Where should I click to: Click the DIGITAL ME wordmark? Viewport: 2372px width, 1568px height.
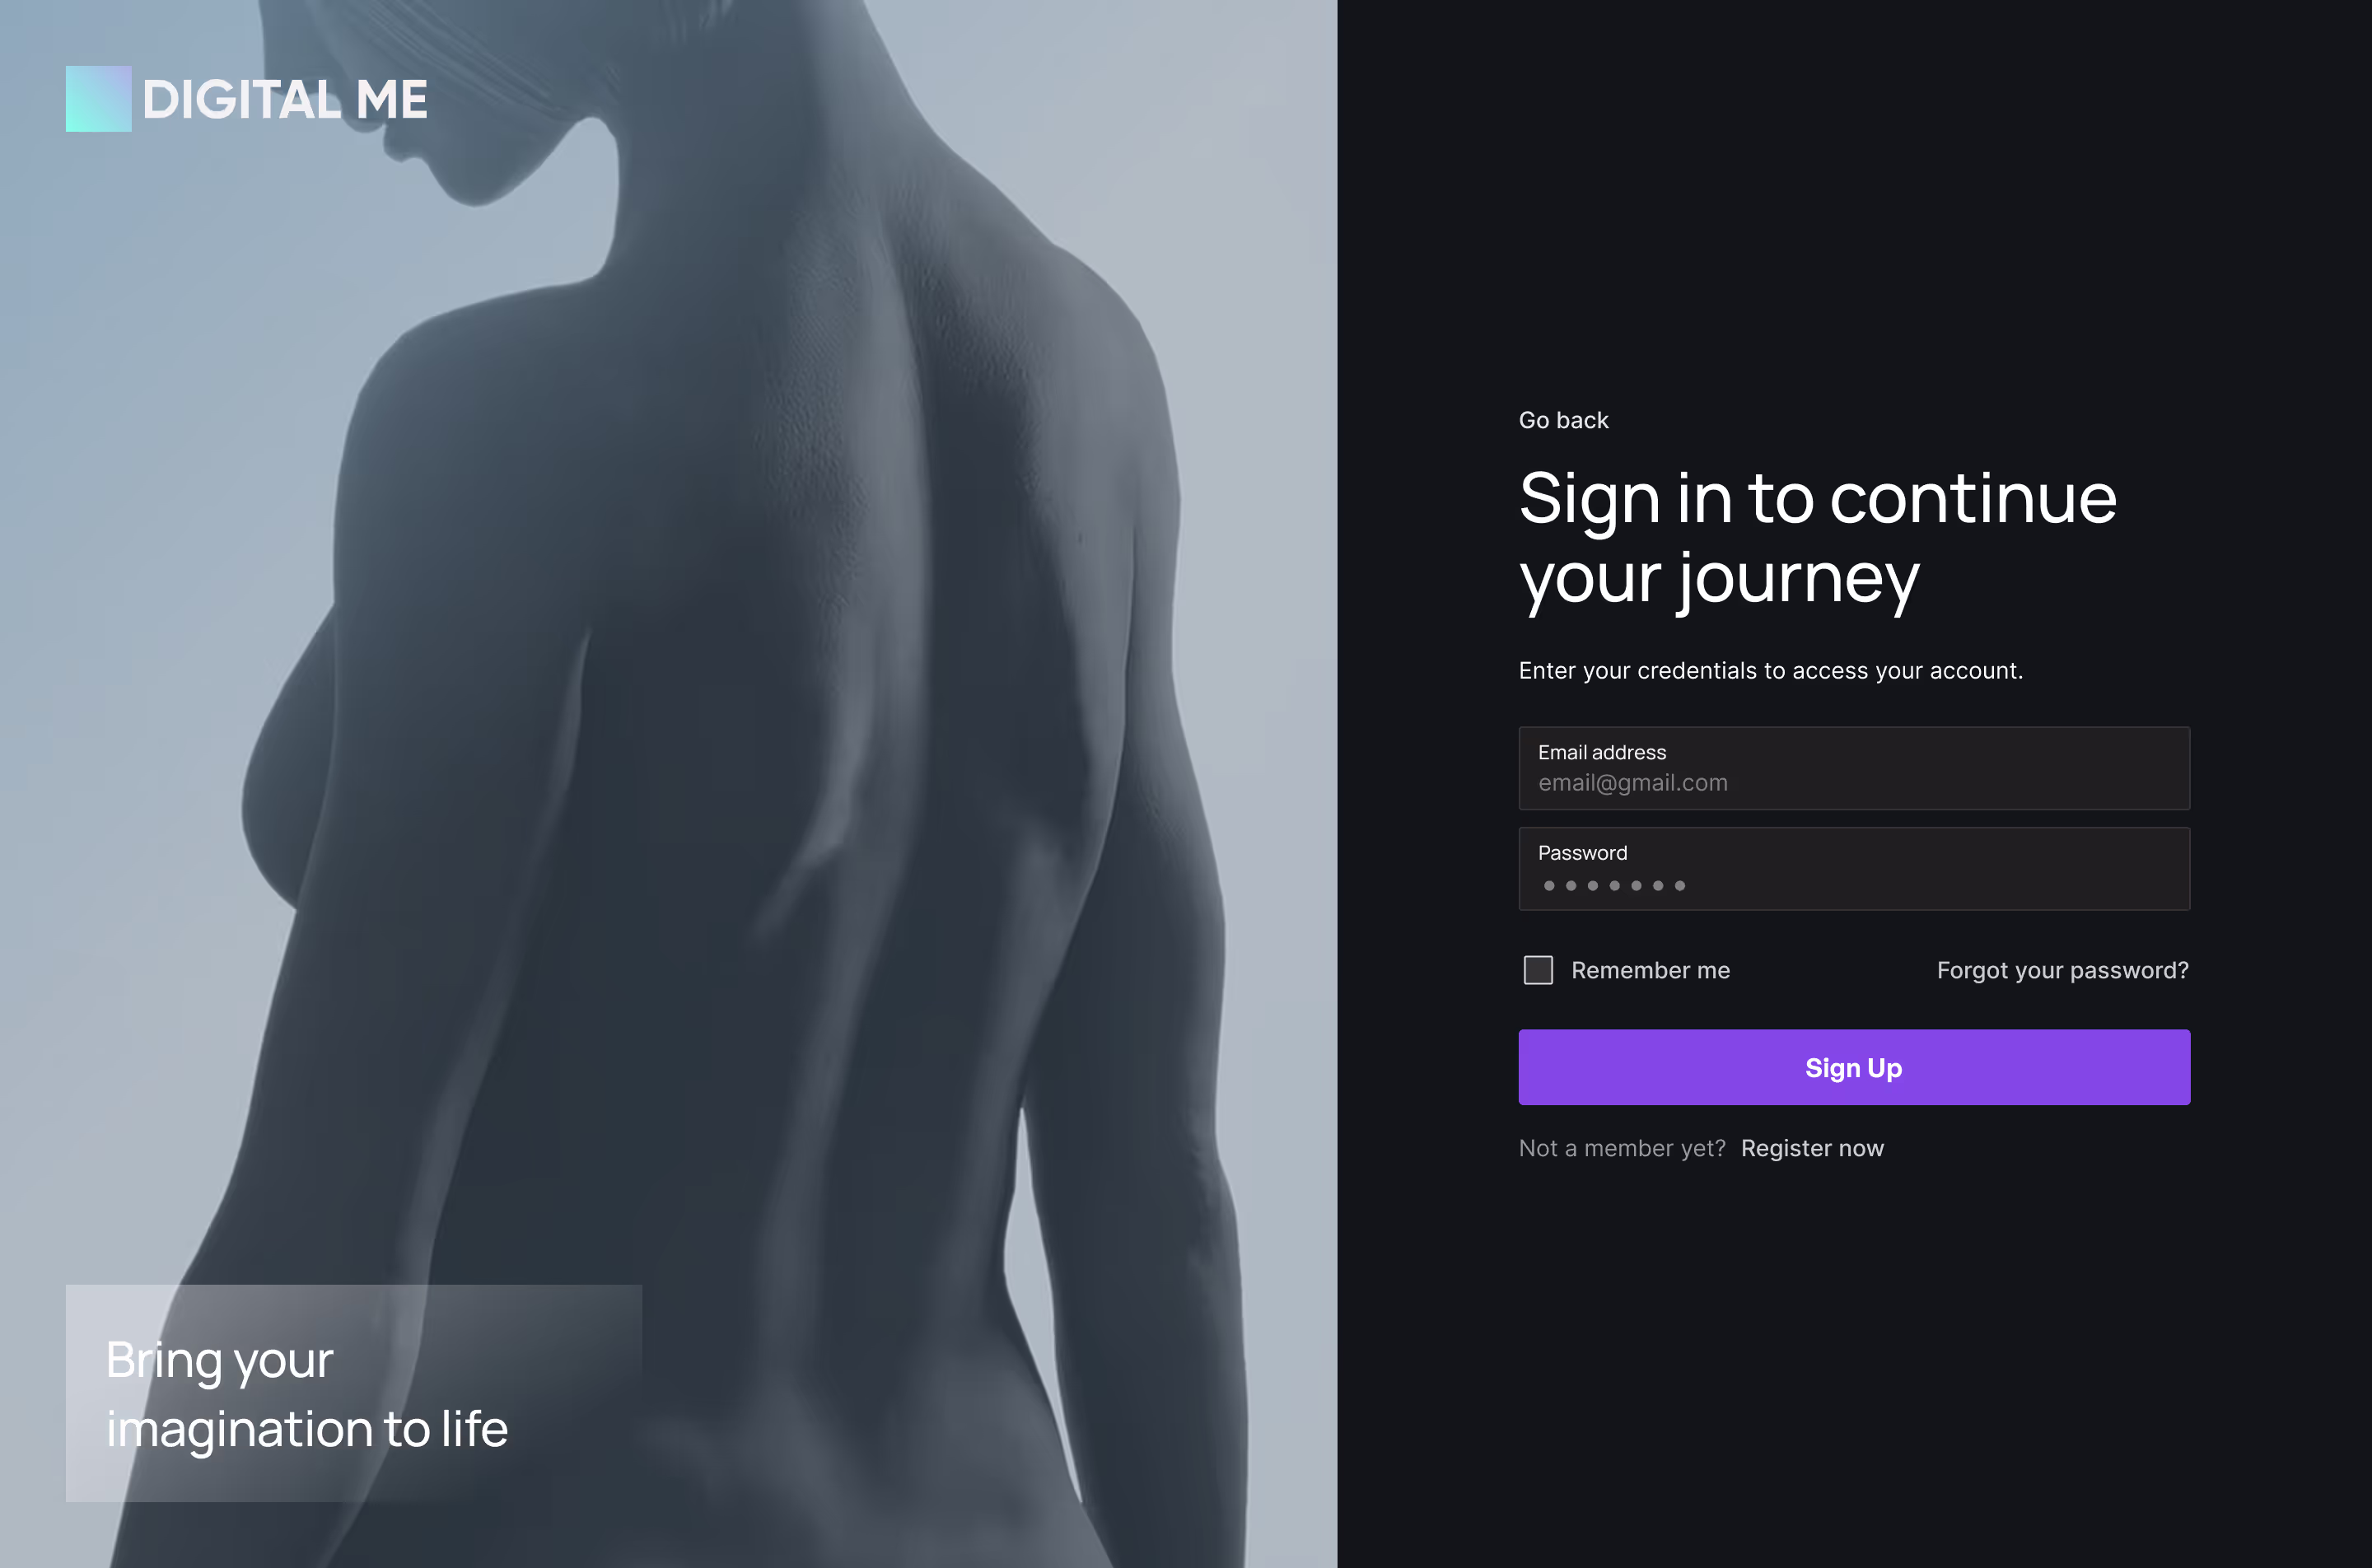coord(285,100)
